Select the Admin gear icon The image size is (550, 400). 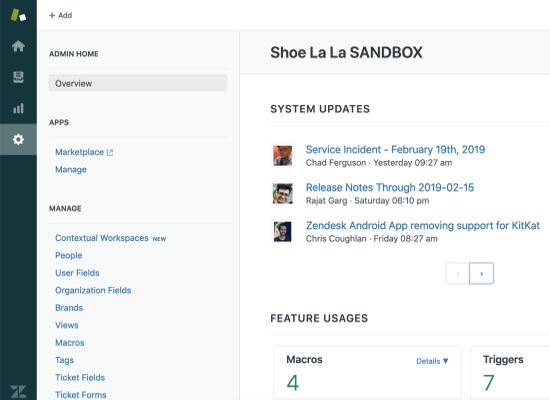coord(18,139)
